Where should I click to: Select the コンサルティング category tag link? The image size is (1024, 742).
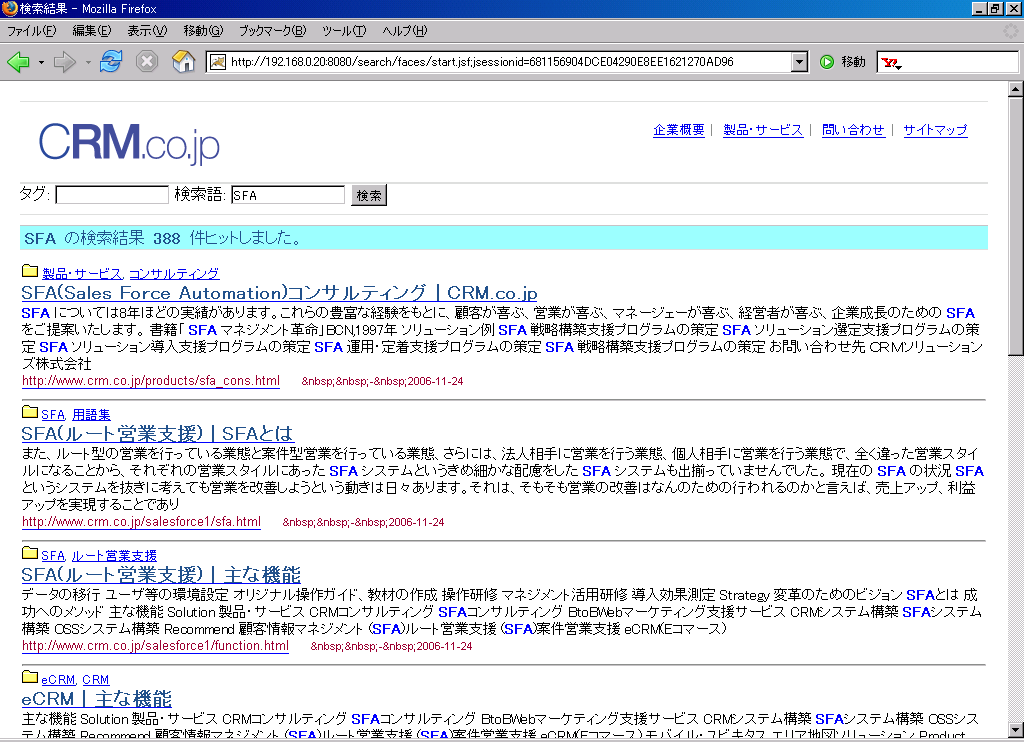point(174,273)
